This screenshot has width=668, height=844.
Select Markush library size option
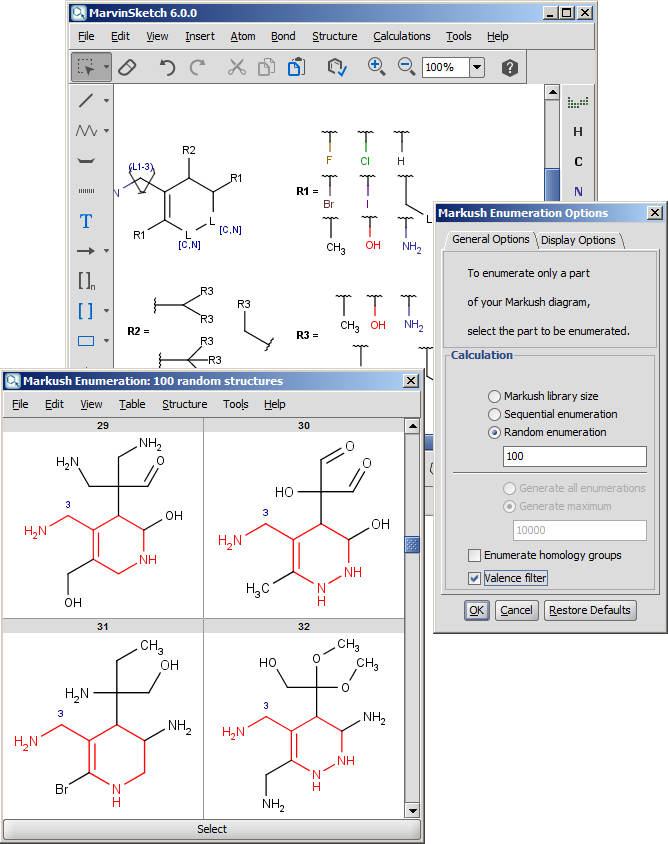tap(495, 396)
